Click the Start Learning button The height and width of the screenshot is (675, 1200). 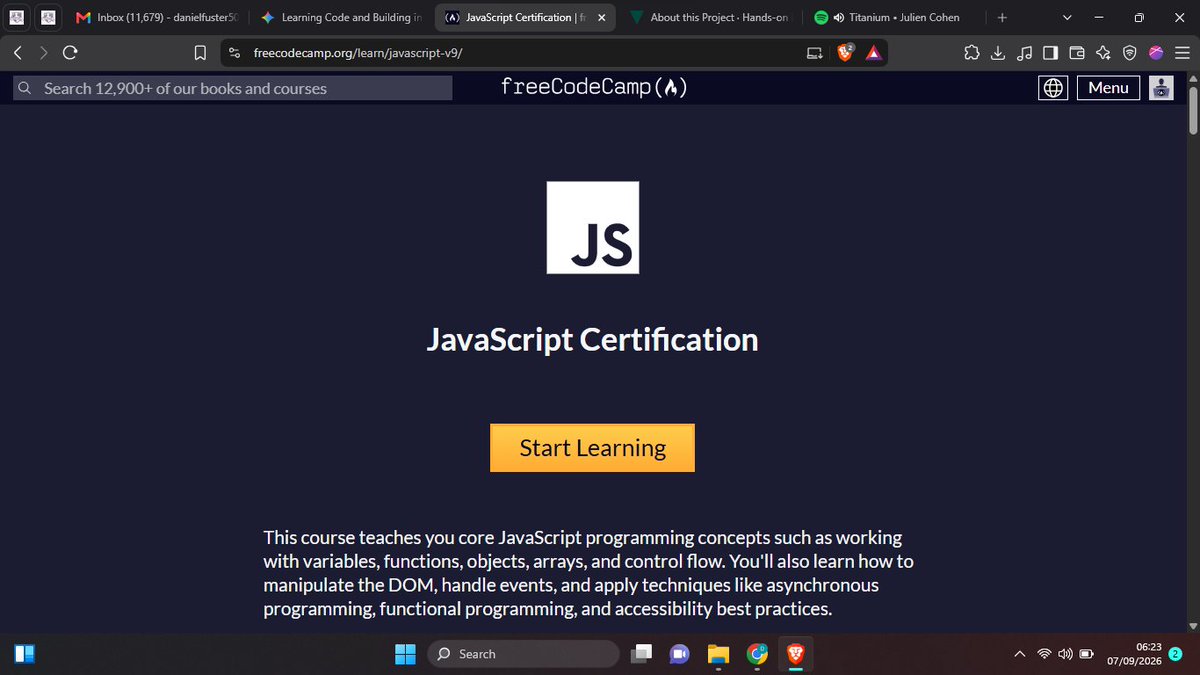[x=592, y=448]
